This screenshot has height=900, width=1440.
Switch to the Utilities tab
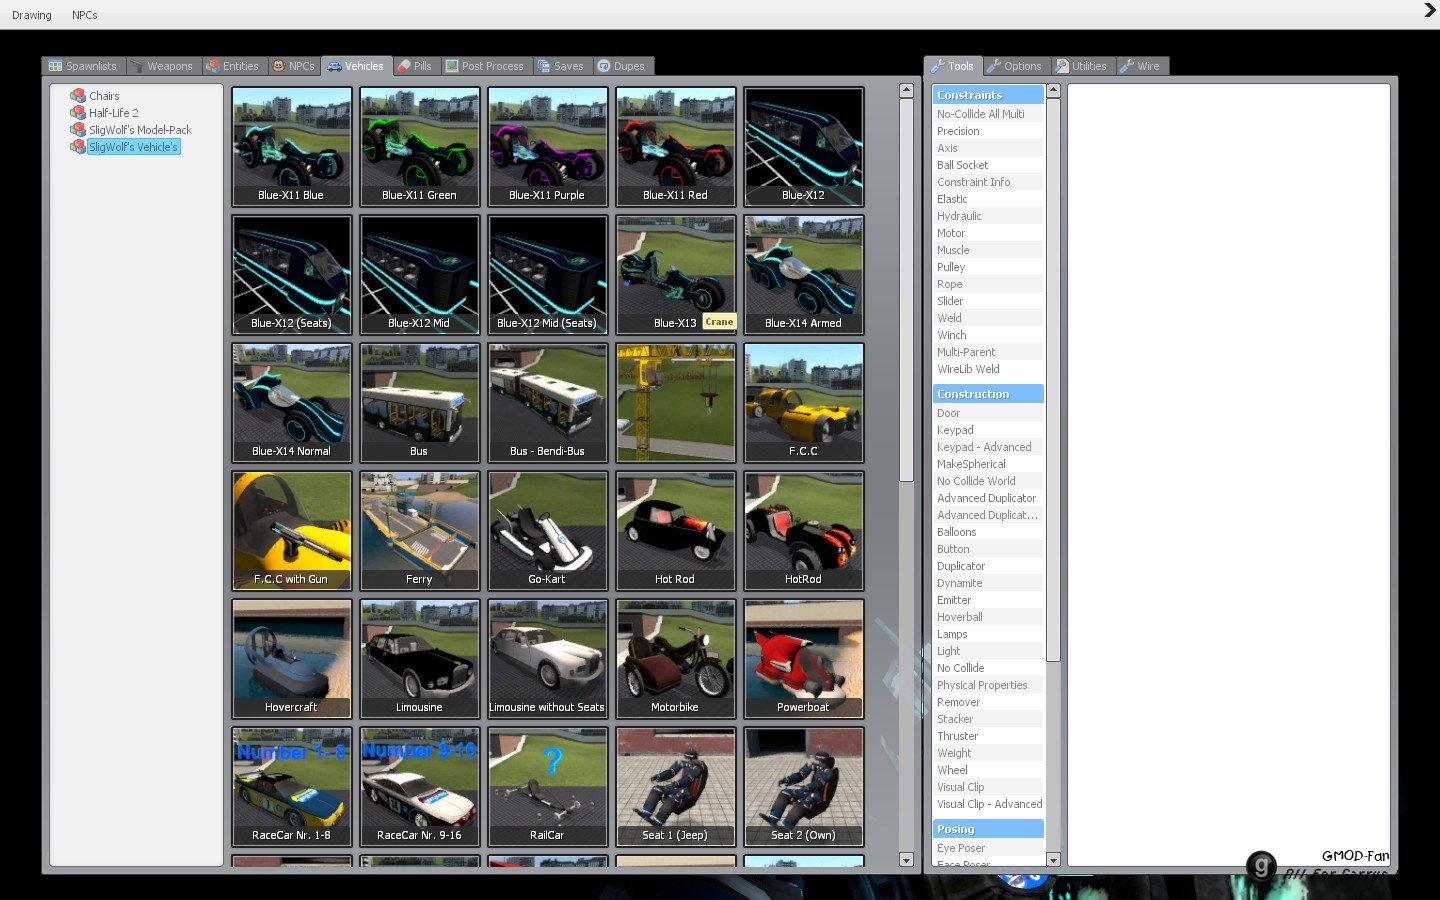click(x=1083, y=66)
